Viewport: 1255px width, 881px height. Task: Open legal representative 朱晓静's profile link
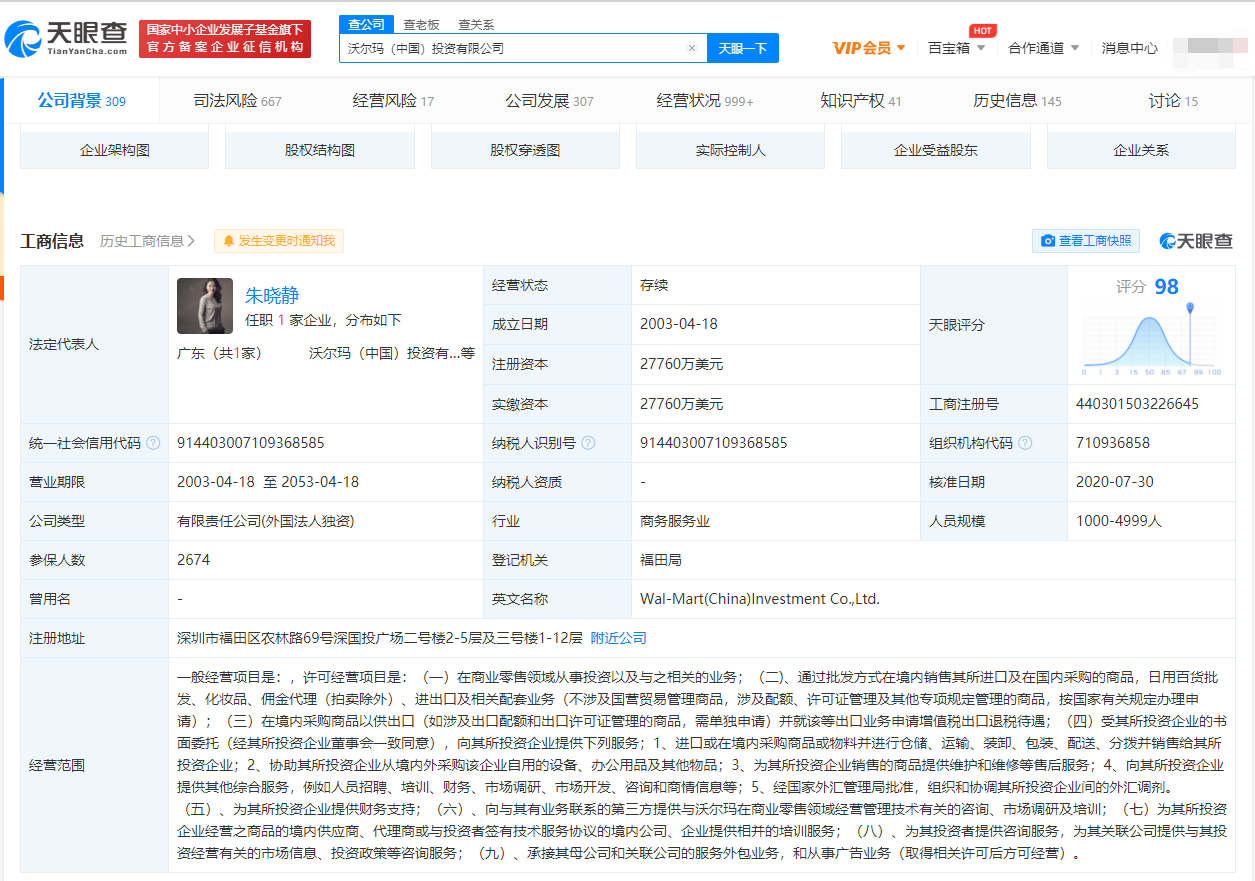tap(272, 295)
